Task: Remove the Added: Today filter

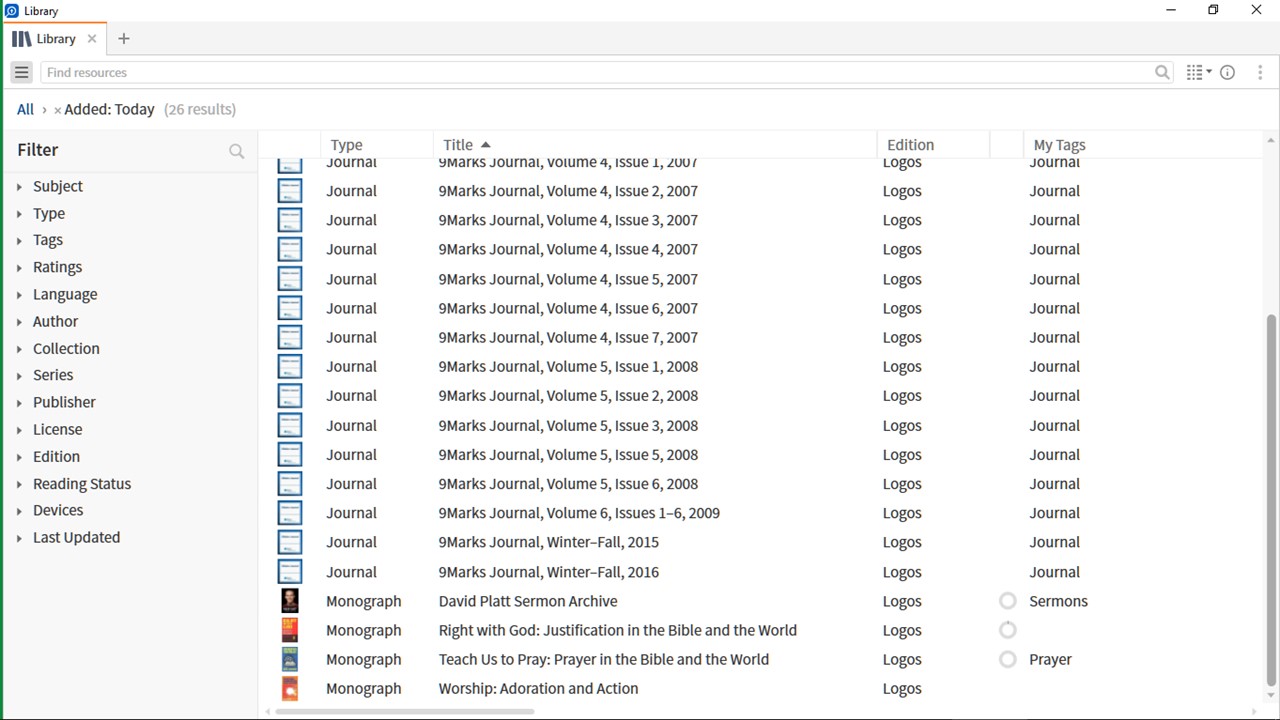Action: 57,110
